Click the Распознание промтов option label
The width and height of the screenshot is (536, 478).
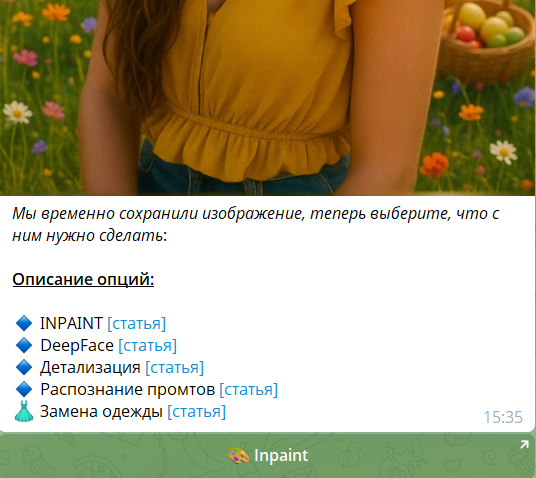point(128,389)
